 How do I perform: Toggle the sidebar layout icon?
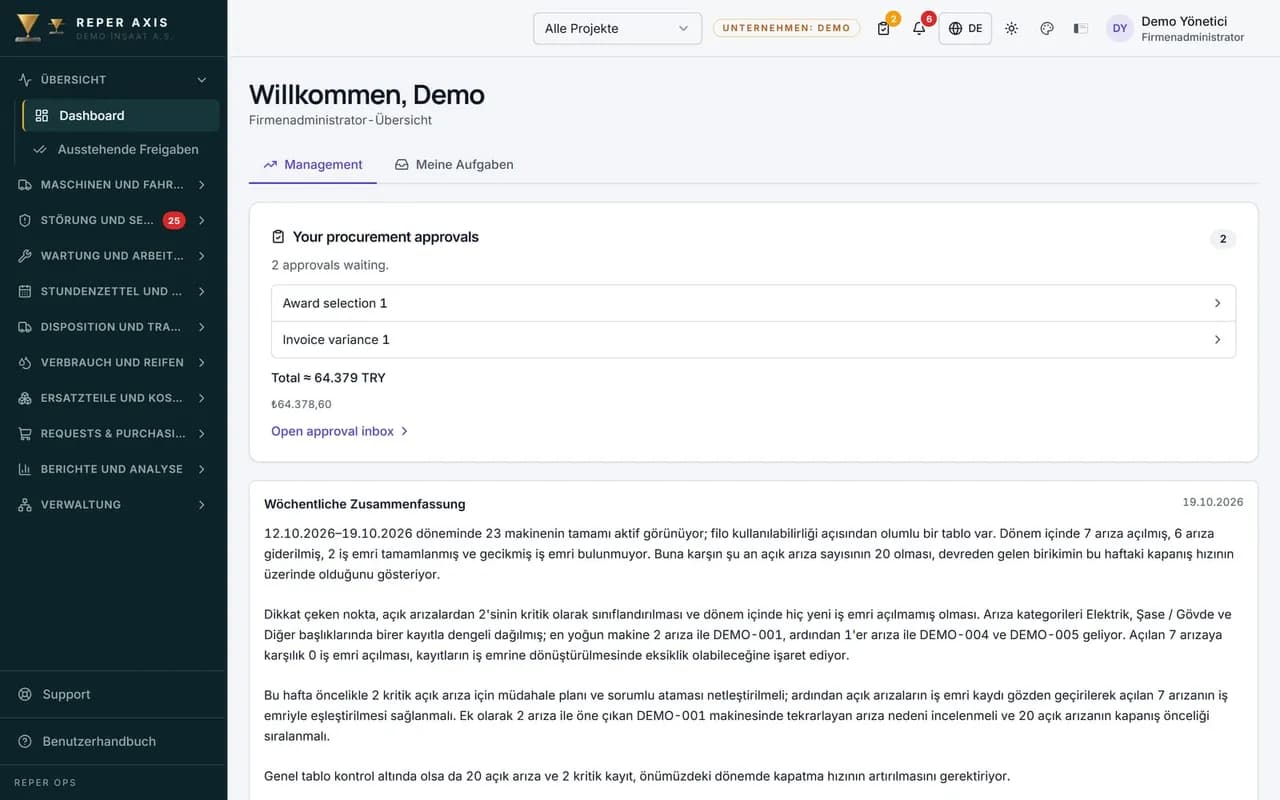1081,28
